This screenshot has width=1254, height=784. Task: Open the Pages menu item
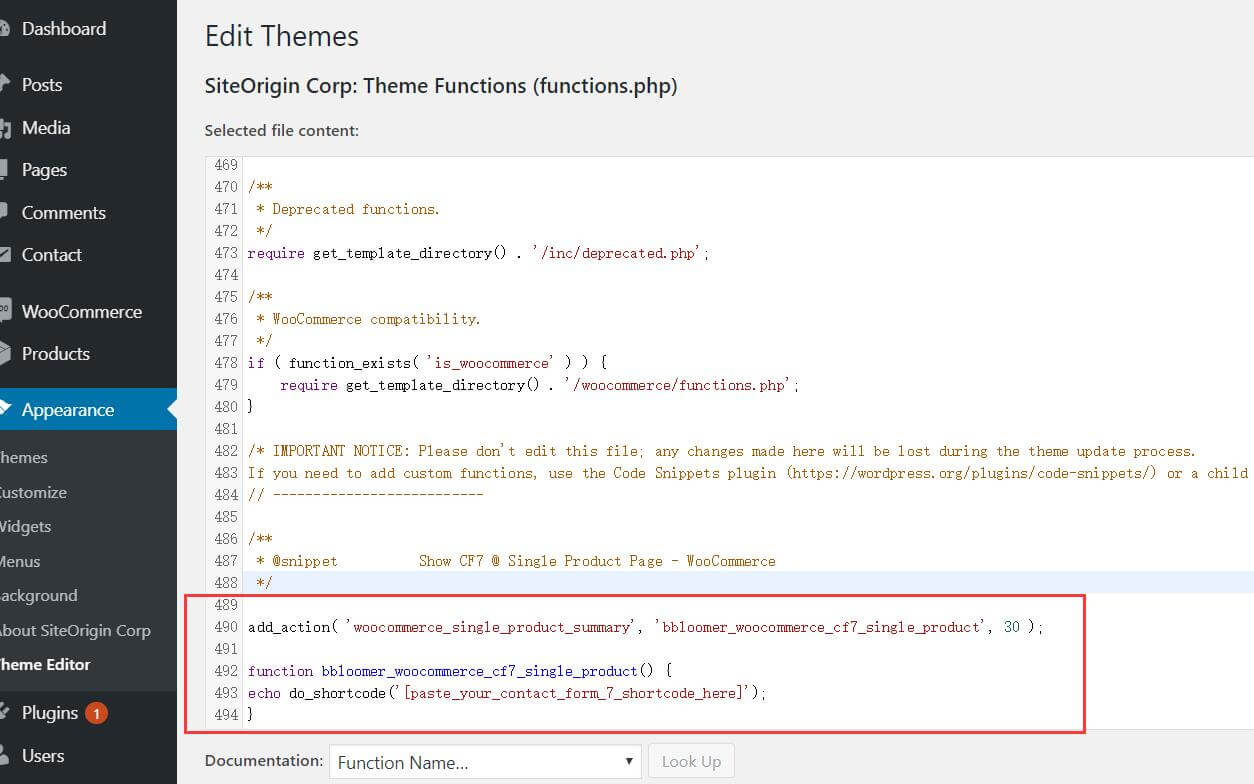(x=44, y=170)
